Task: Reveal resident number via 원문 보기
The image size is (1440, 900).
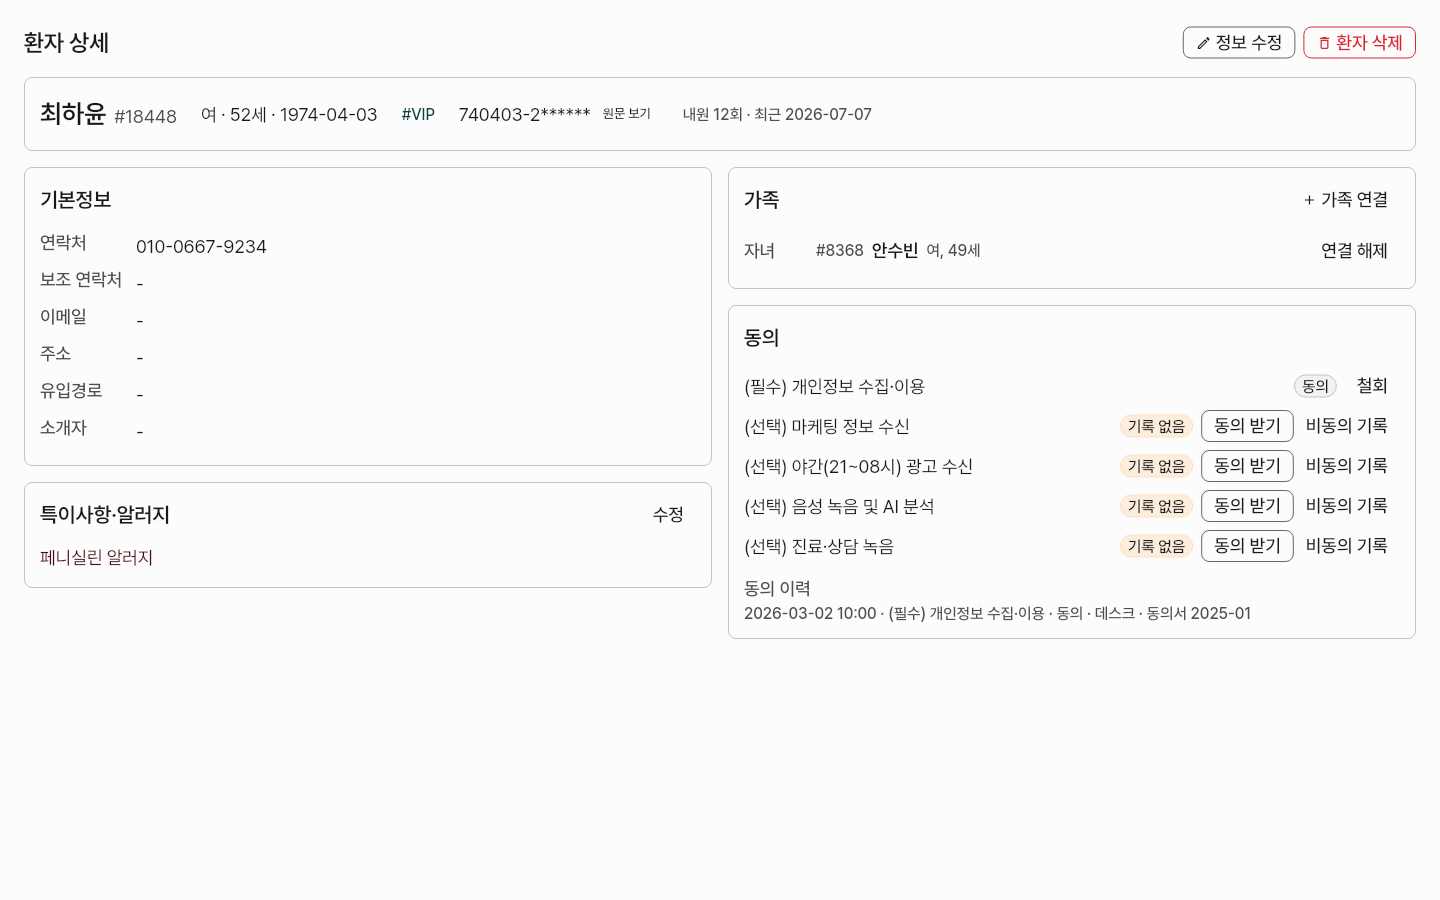Action: [626, 114]
